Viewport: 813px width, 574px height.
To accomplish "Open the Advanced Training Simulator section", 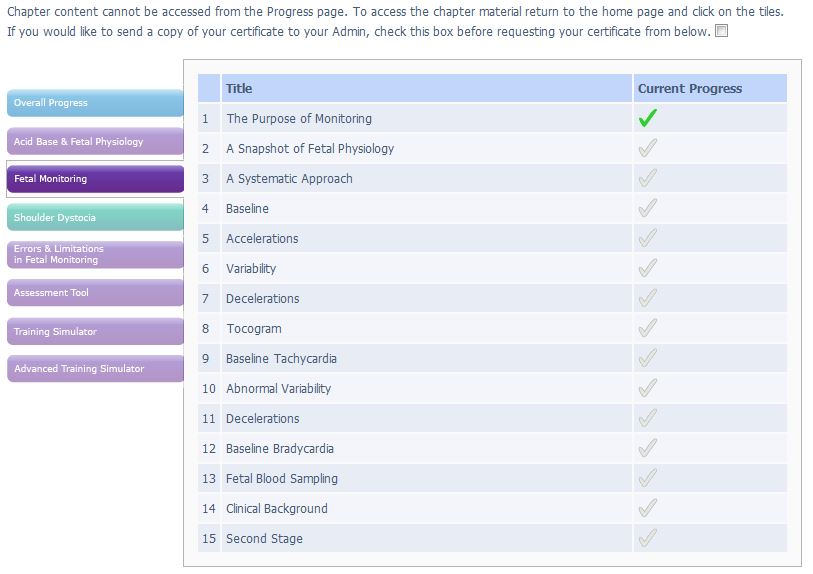I will (95, 369).
